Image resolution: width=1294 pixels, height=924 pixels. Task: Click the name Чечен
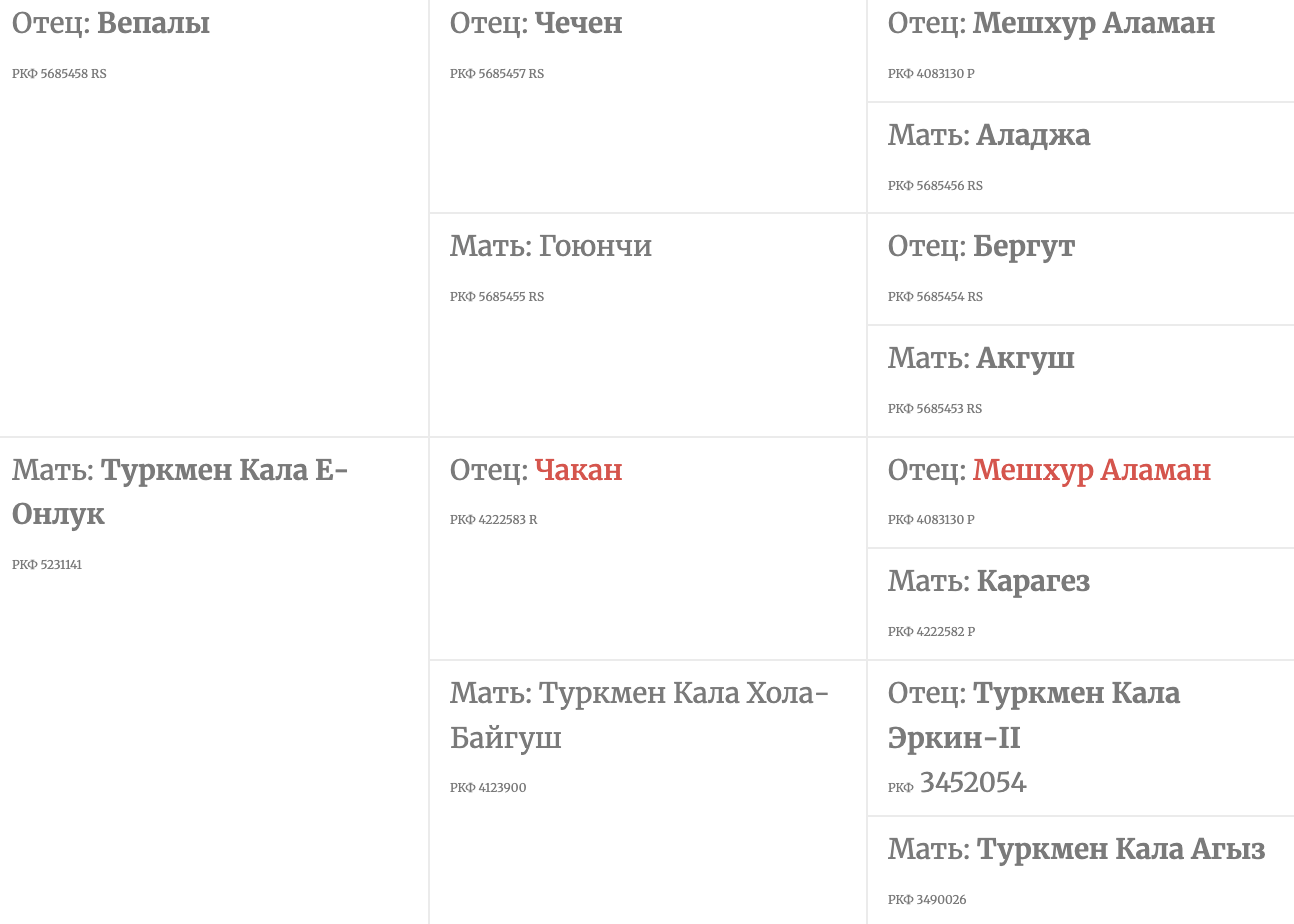pyautogui.click(x=578, y=23)
